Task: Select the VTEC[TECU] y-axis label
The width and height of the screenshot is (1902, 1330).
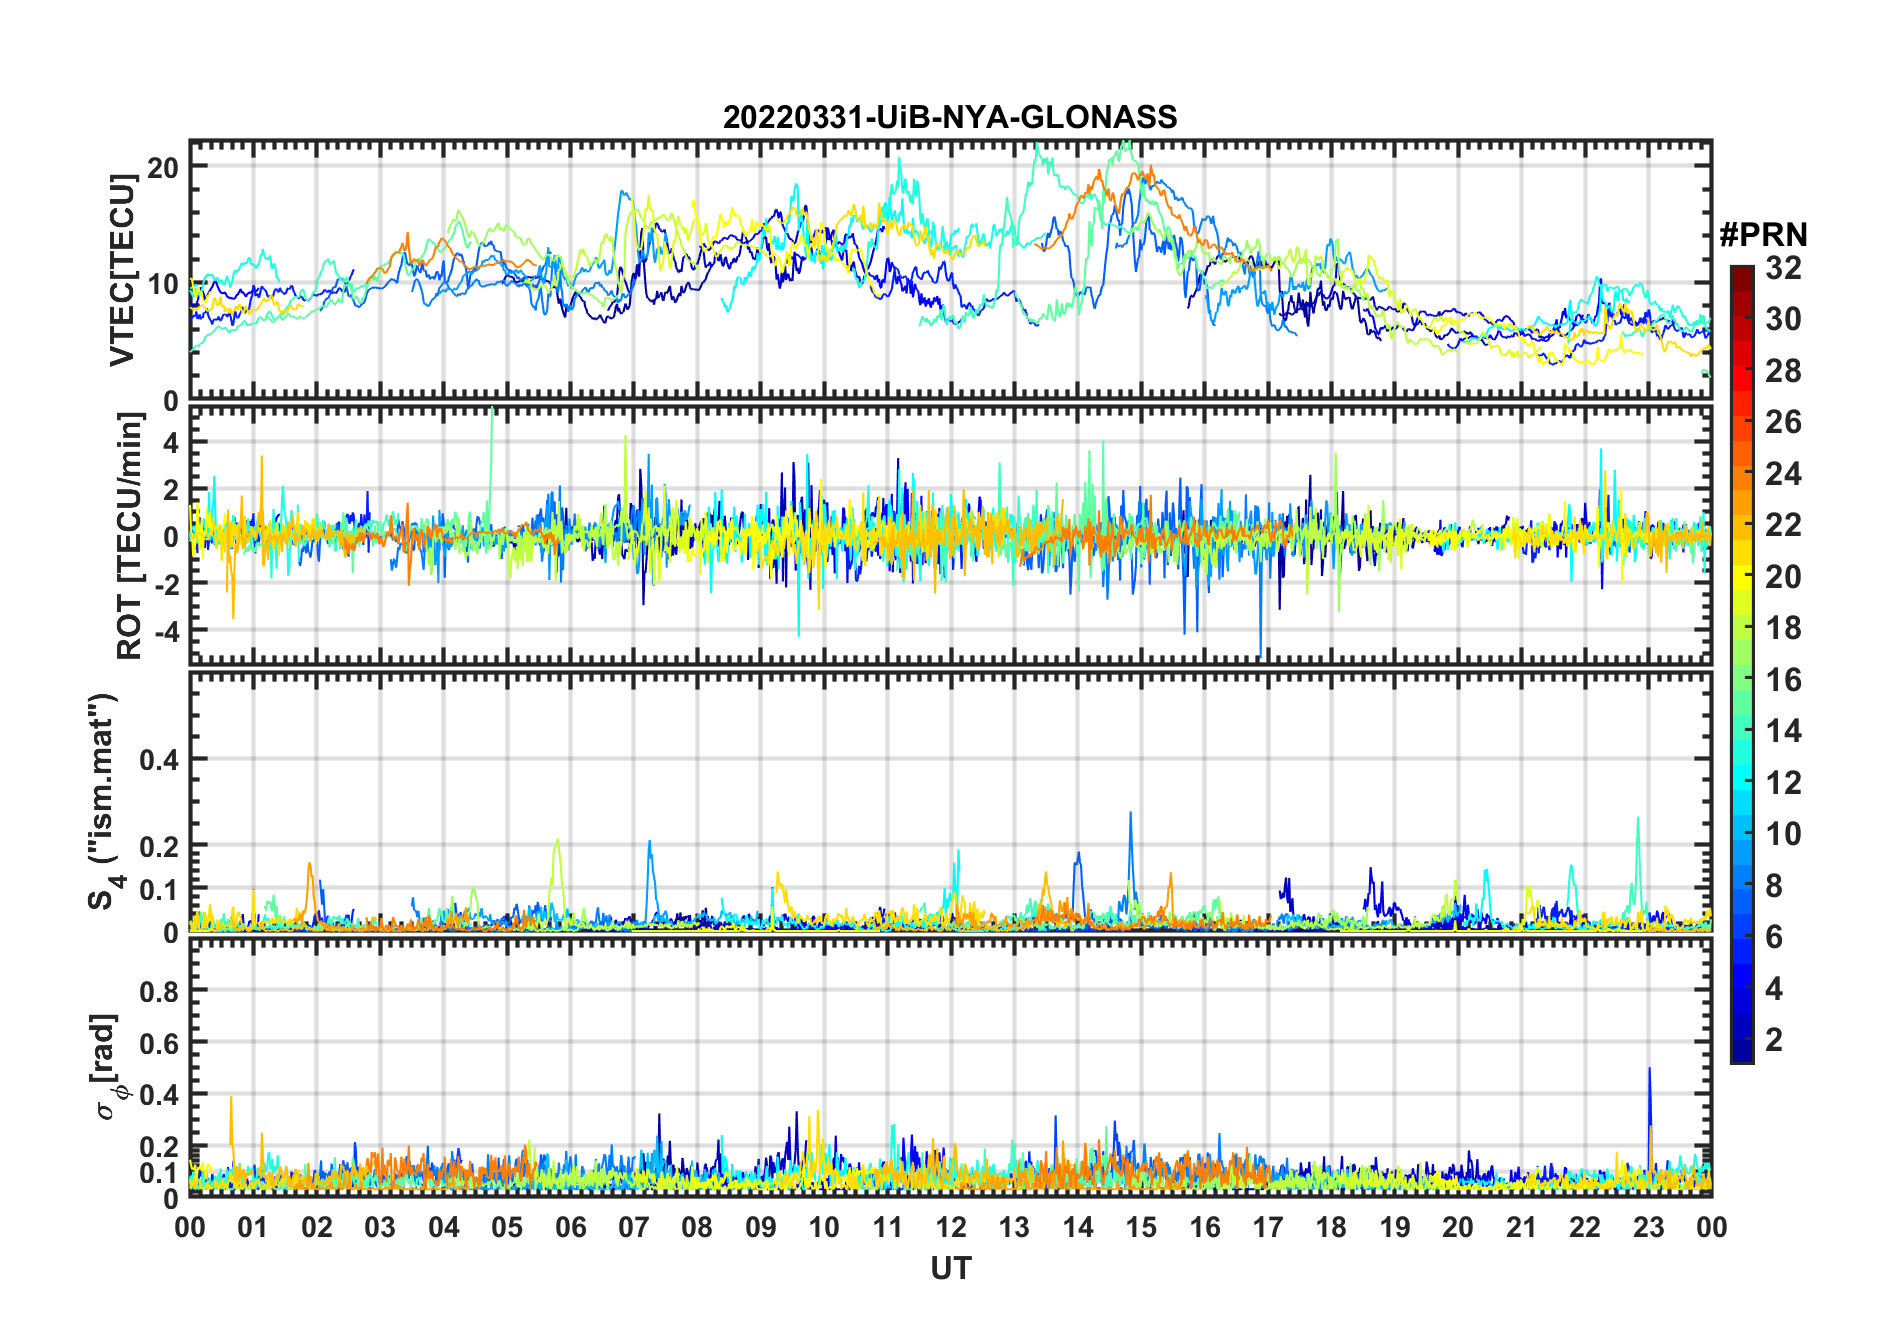Action: pyautogui.click(x=122, y=270)
